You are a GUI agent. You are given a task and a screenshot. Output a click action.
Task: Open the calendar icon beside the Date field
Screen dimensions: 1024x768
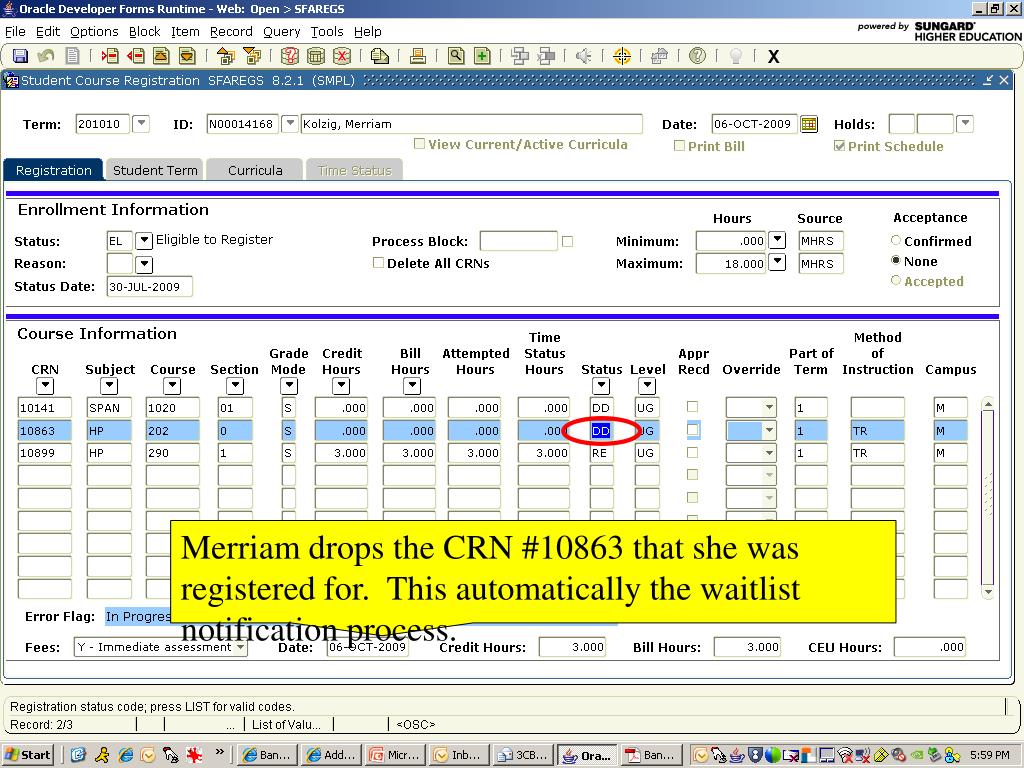point(809,125)
